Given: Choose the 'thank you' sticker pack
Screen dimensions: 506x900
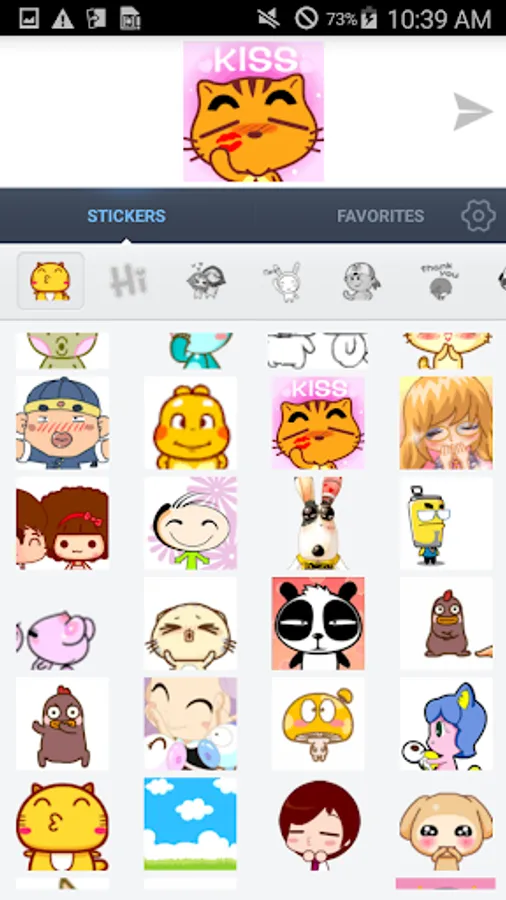Looking at the screenshot, I should [437, 281].
